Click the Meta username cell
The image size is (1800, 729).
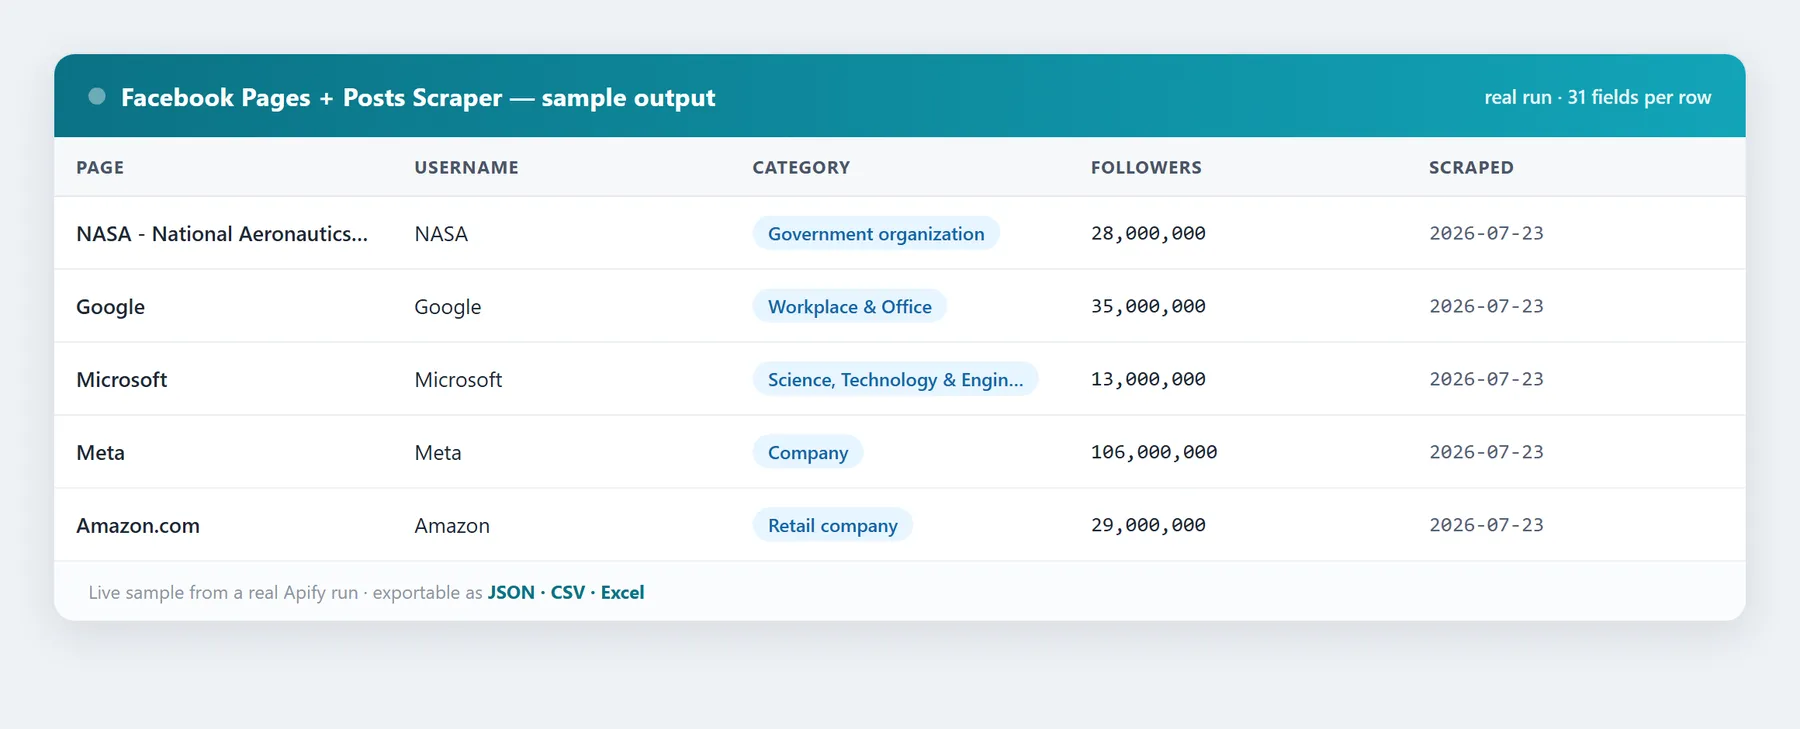pos(438,452)
